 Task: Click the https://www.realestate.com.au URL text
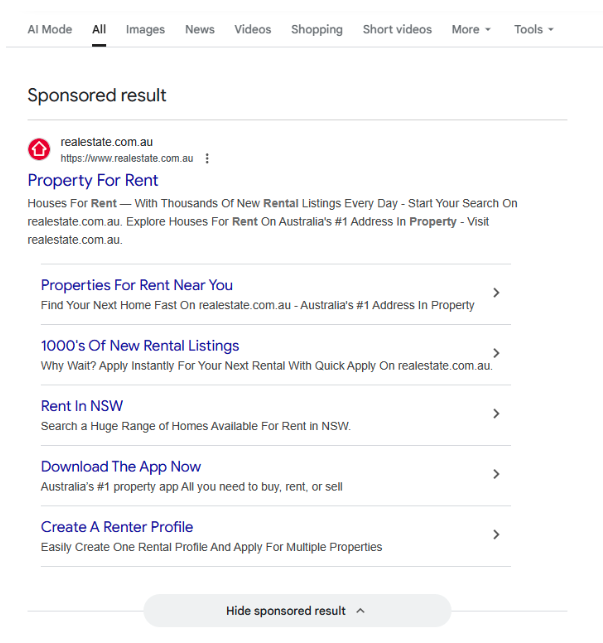(x=127, y=158)
